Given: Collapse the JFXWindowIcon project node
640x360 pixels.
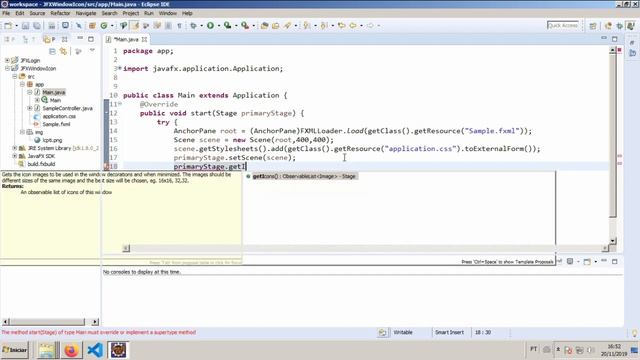Looking at the screenshot, I should point(7,69).
